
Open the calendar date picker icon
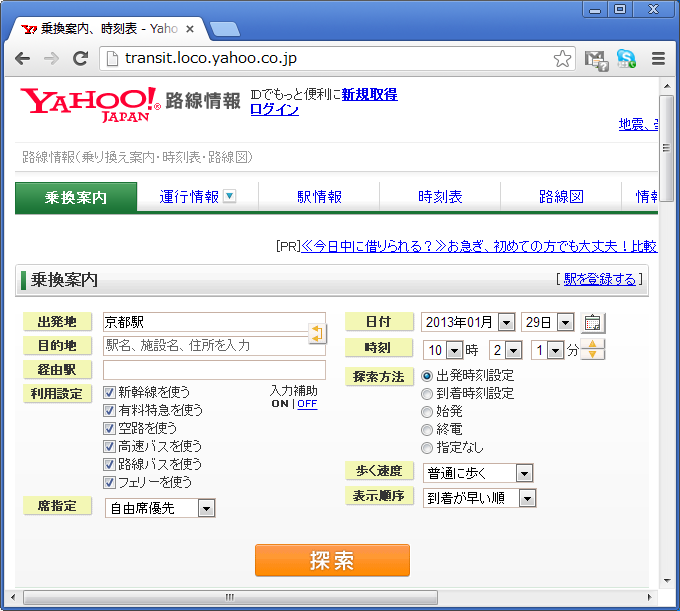pos(593,322)
